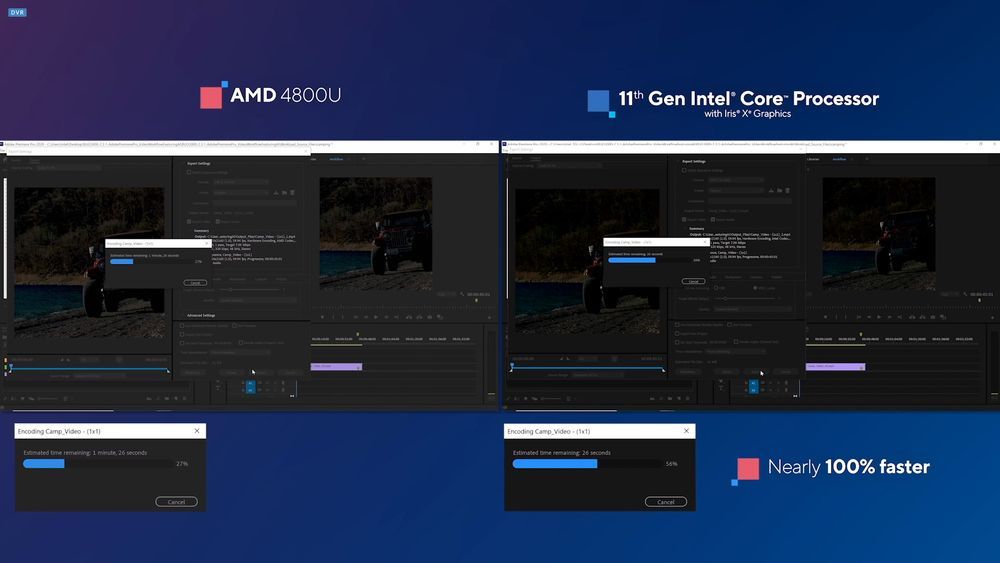Open Format dropdown in Intel Export Settings
The height and width of the screenshot is (563, 1000).
735,180
